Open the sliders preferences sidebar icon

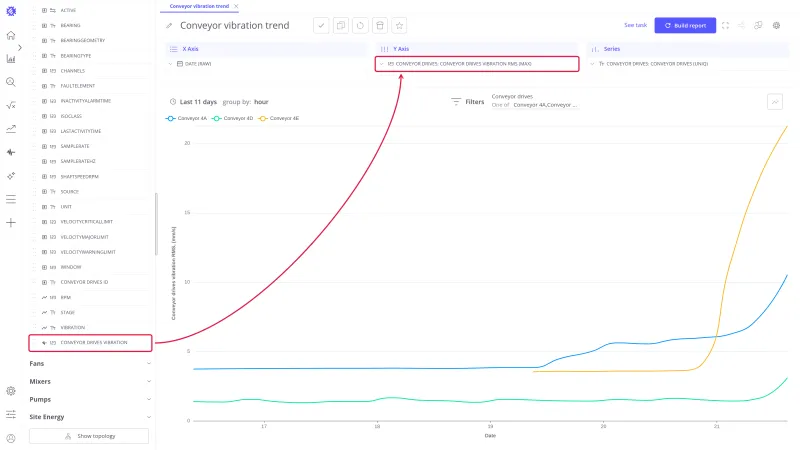(x=11, y=414)
